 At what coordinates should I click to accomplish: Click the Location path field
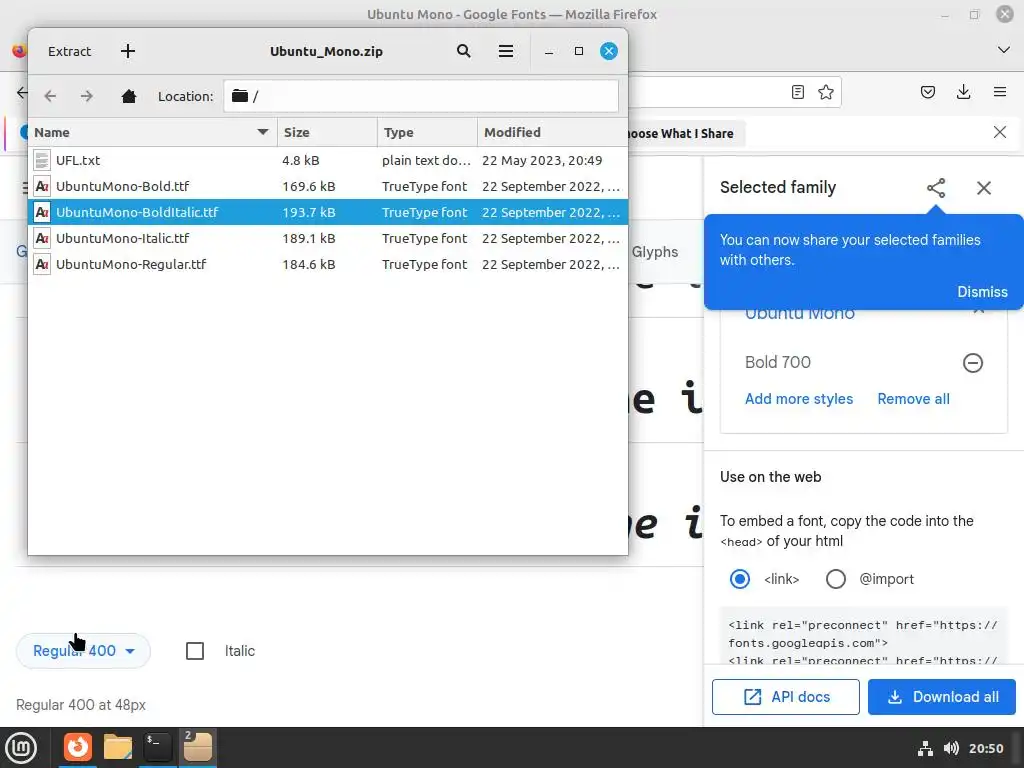[x=421, y=96]
